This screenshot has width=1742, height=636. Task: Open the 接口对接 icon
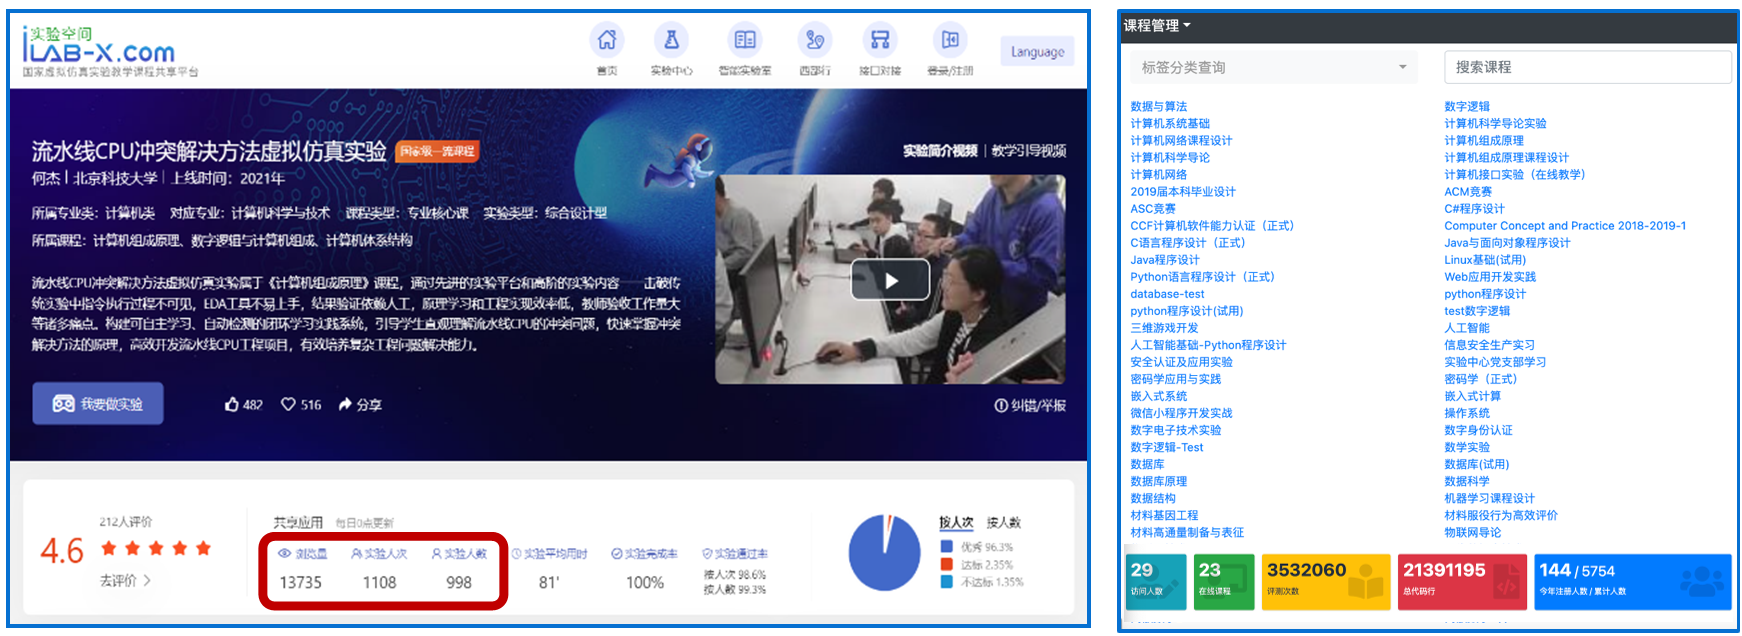click(880, 40)
